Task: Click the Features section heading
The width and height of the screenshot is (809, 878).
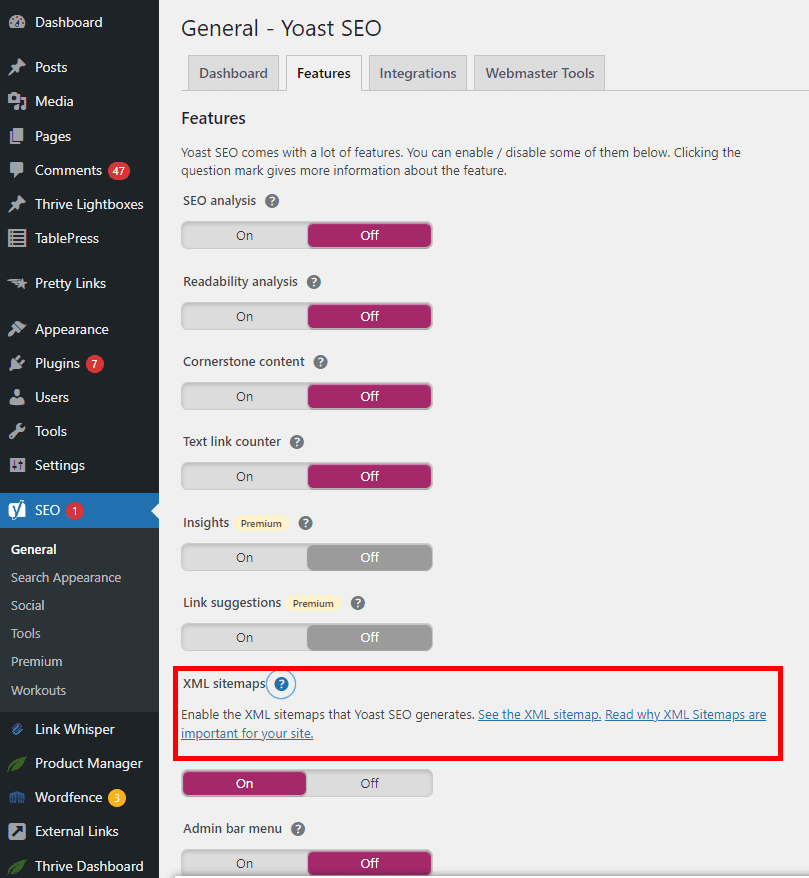Action: click(213, 119)
